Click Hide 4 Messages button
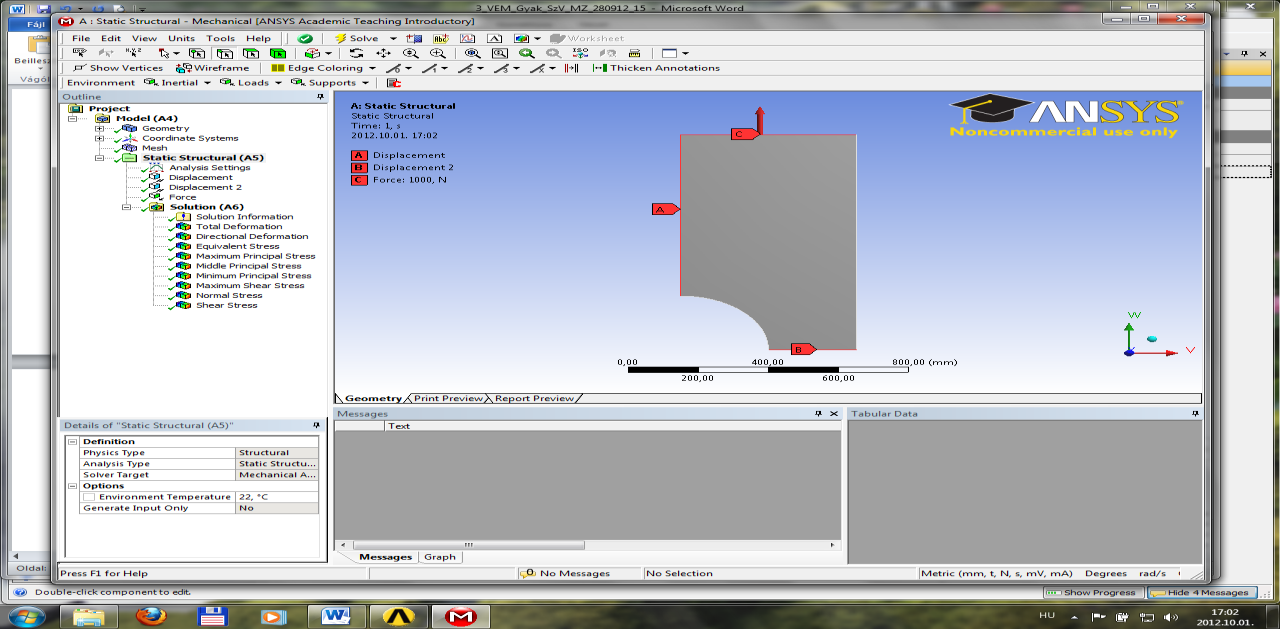 pyautogui.click(x=1201, y=593)
